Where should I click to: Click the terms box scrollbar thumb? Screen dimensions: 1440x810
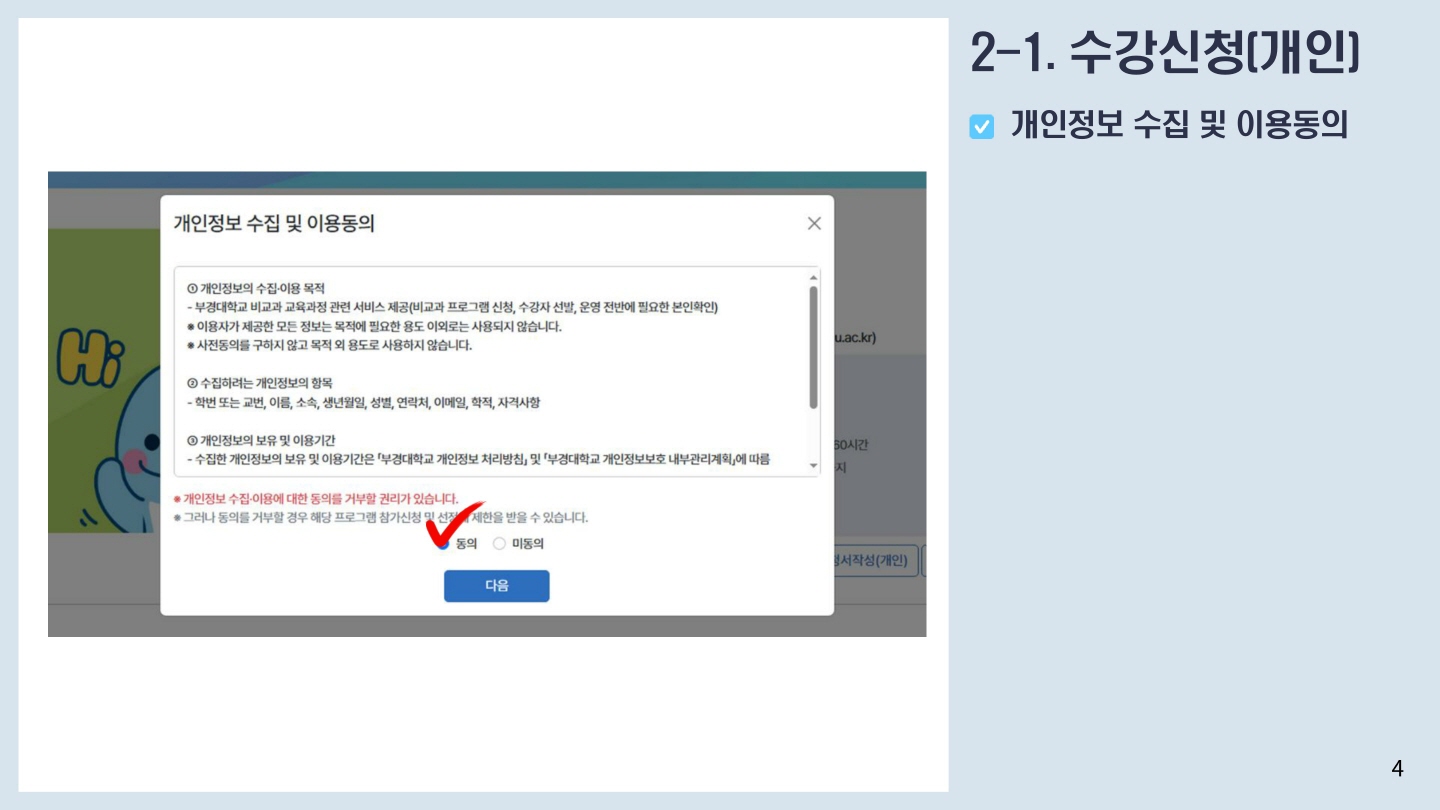(x=813, y=346)
